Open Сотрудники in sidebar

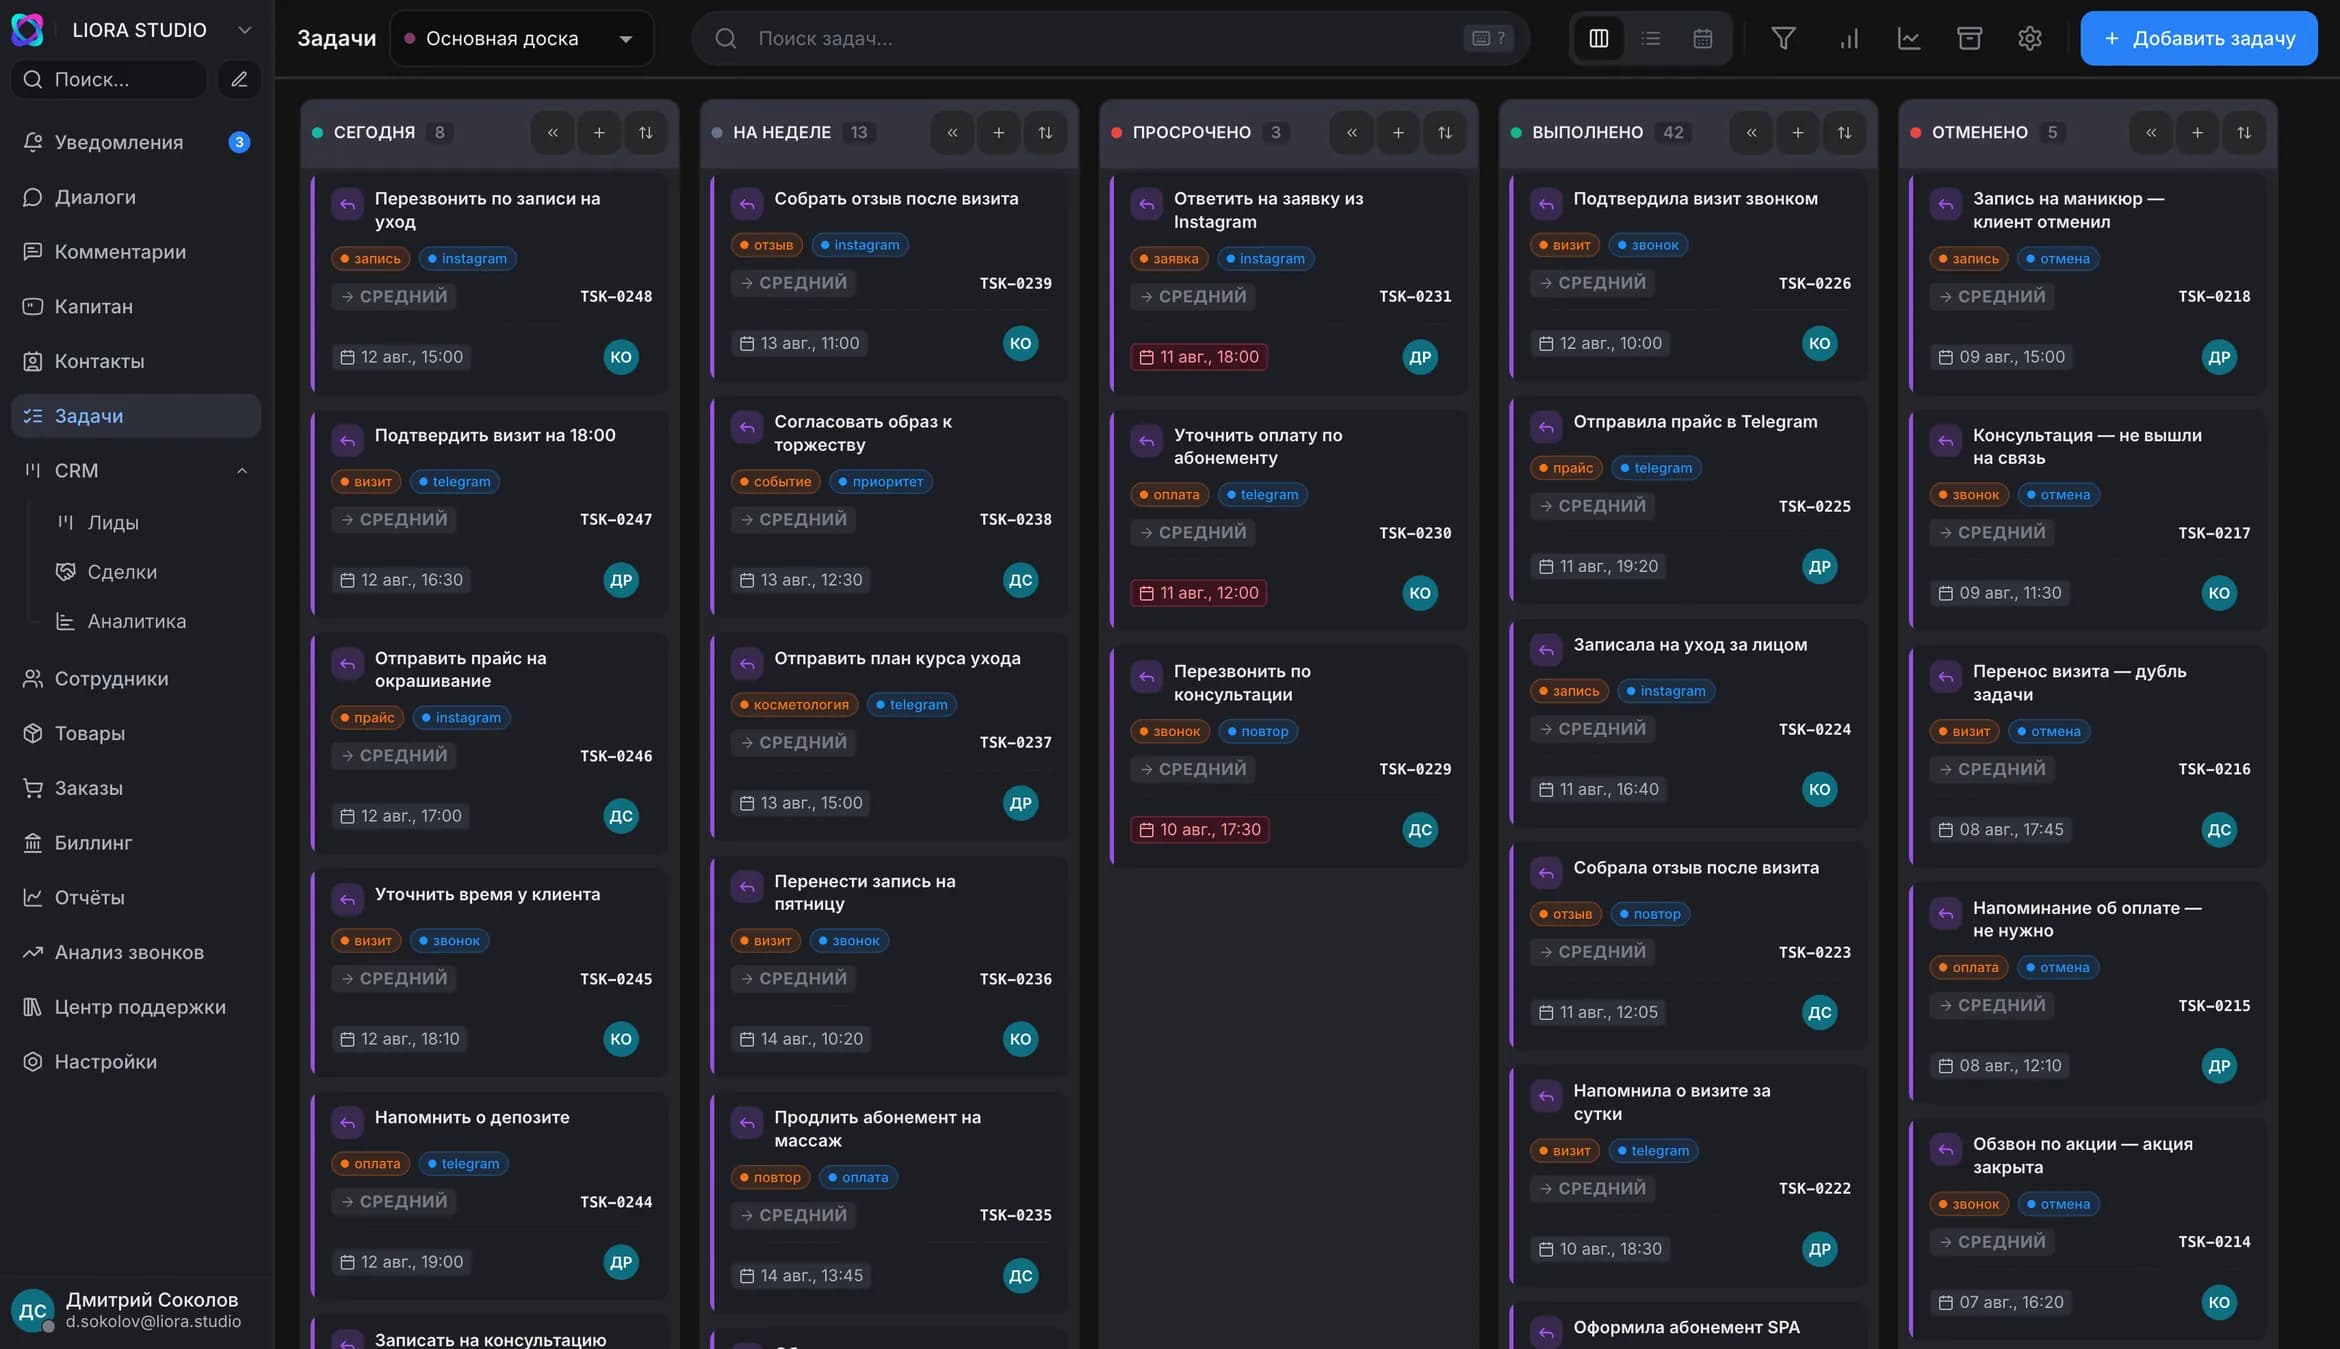(x=136, y=678)
